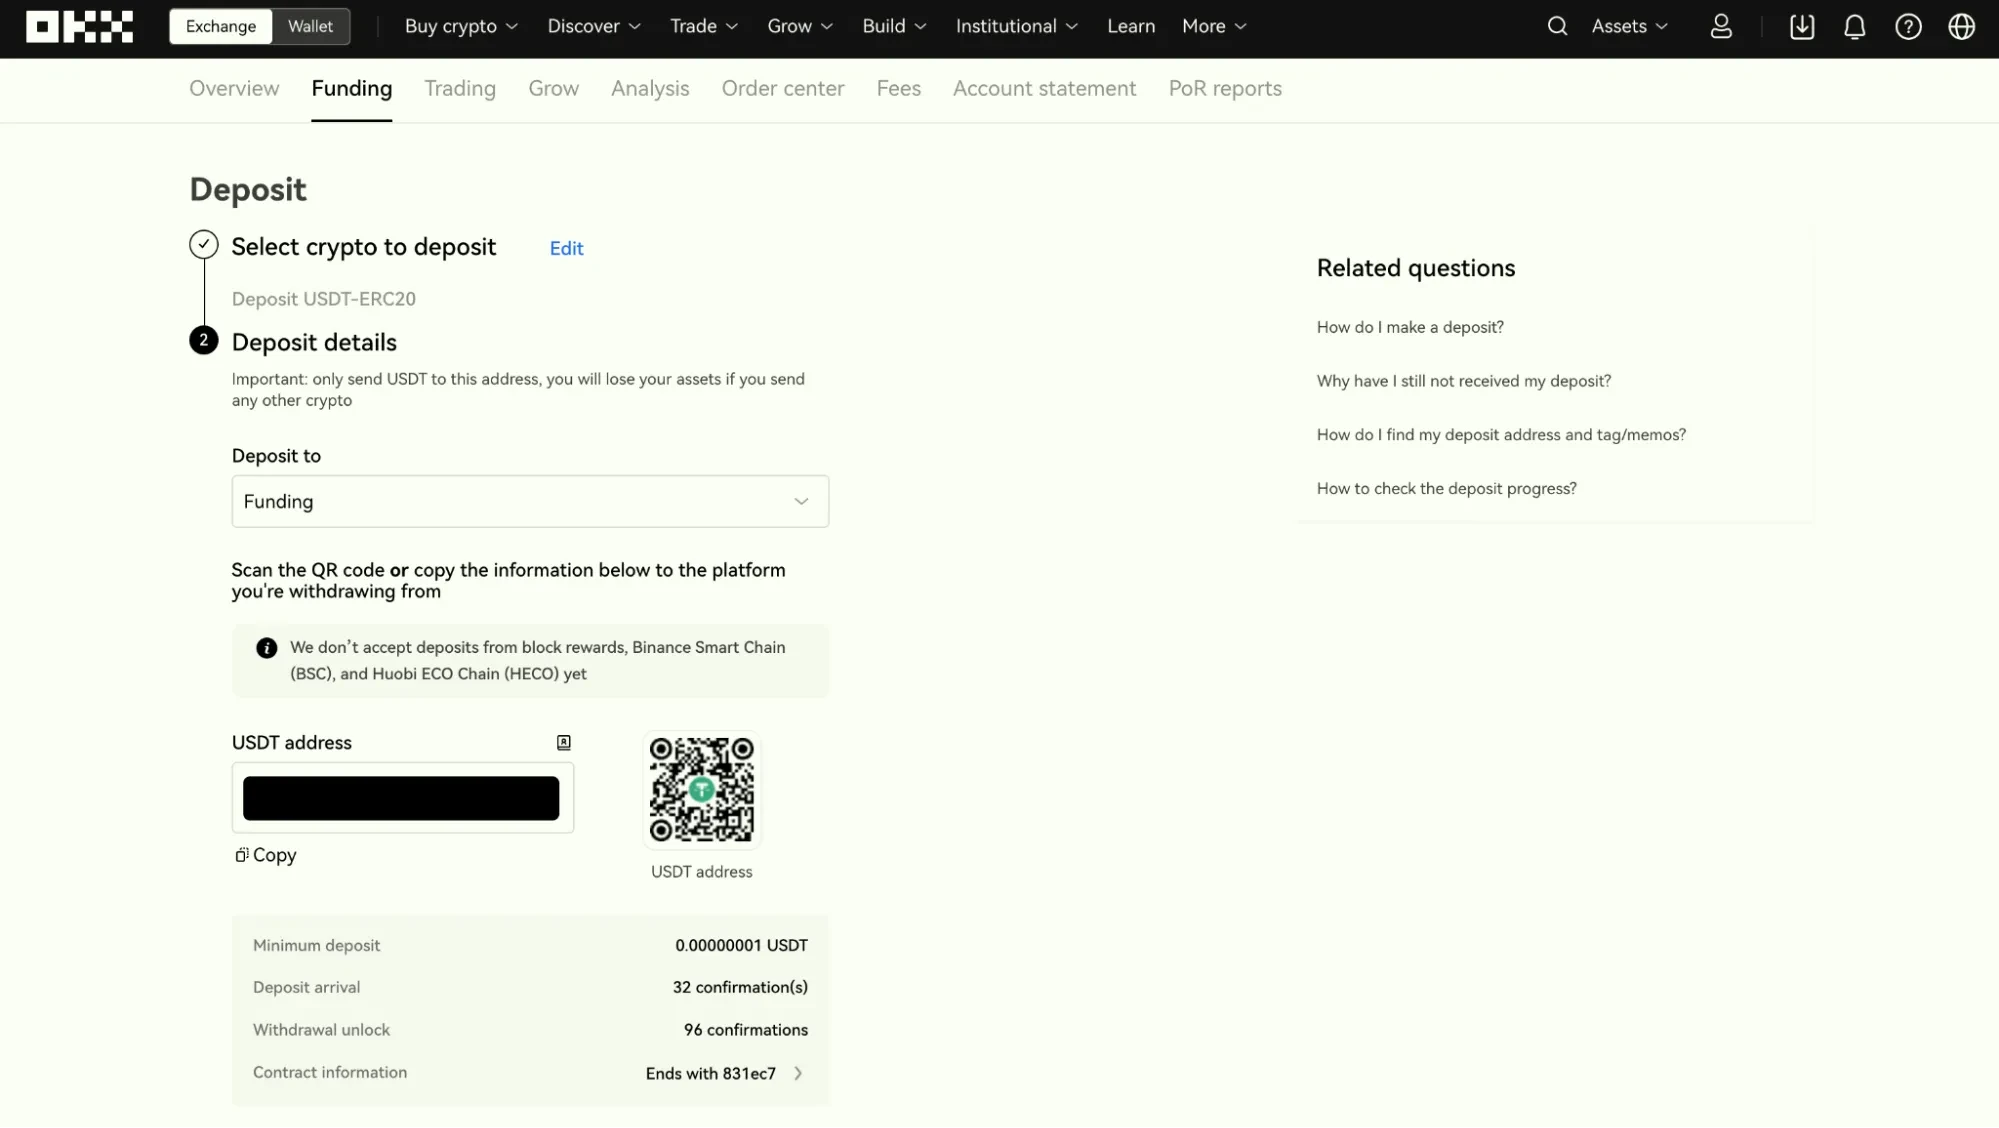The width and height of the screenshot is (1999, 1128).
Task: Expand the Discover menu
Action: click(594, 27)
